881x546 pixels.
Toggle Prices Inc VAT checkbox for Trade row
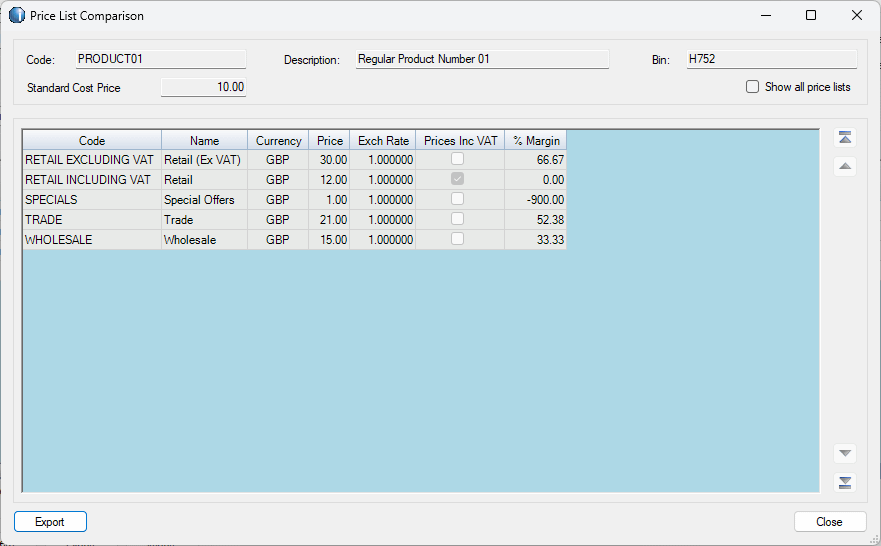[457, 219]
